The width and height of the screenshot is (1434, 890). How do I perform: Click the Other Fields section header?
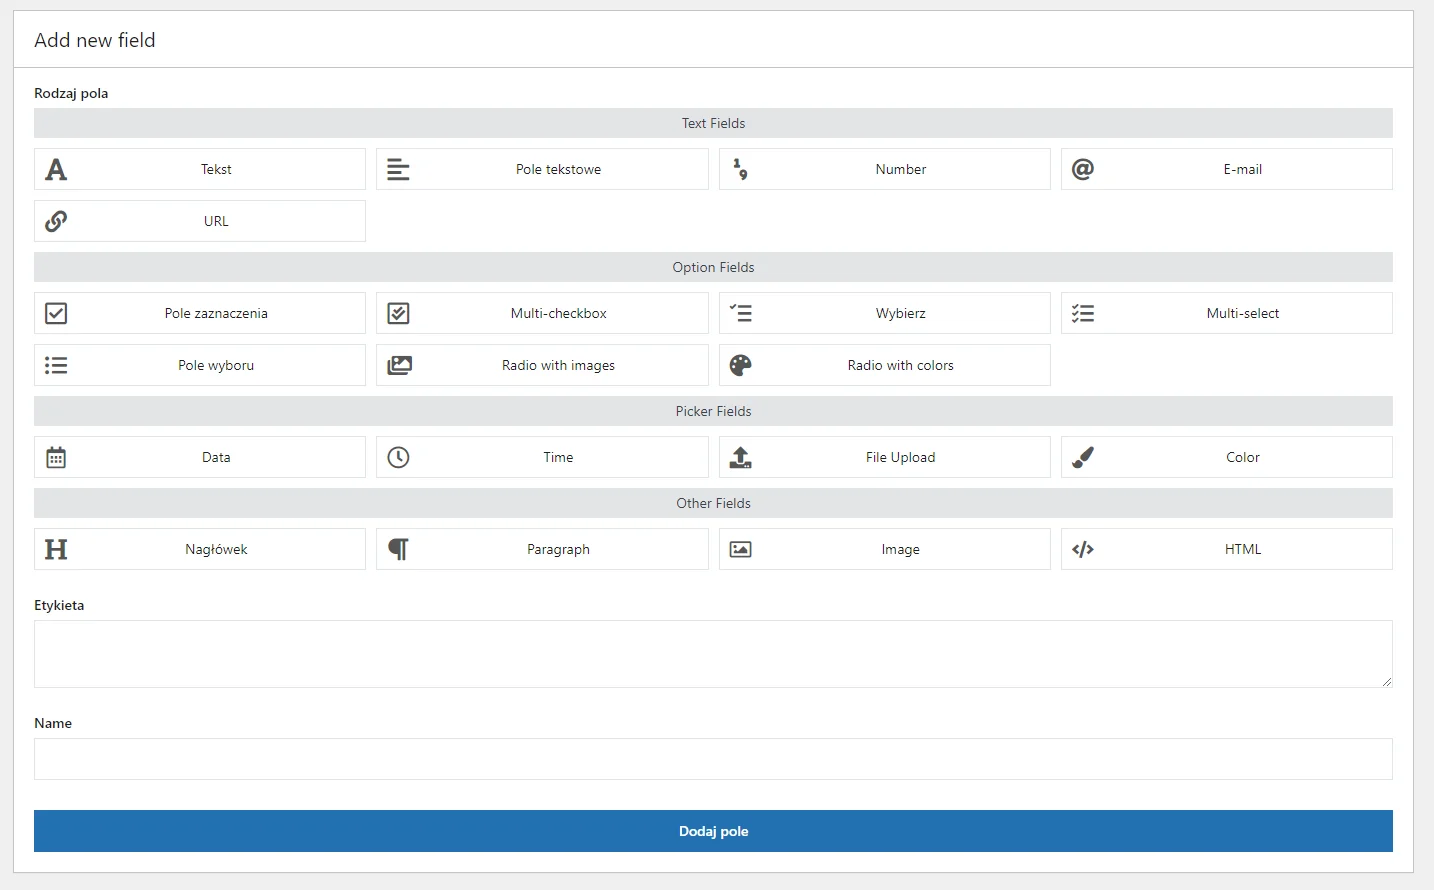tap(713, 503)
